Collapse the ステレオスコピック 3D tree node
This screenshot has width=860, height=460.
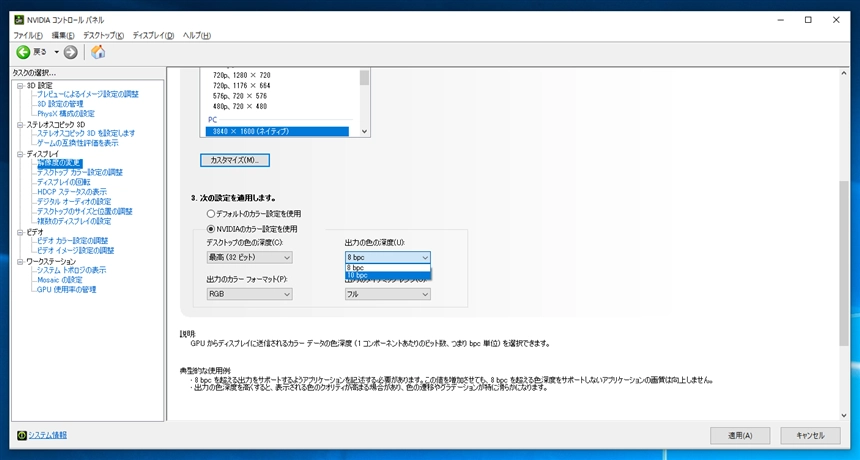[x=20, y=125]
